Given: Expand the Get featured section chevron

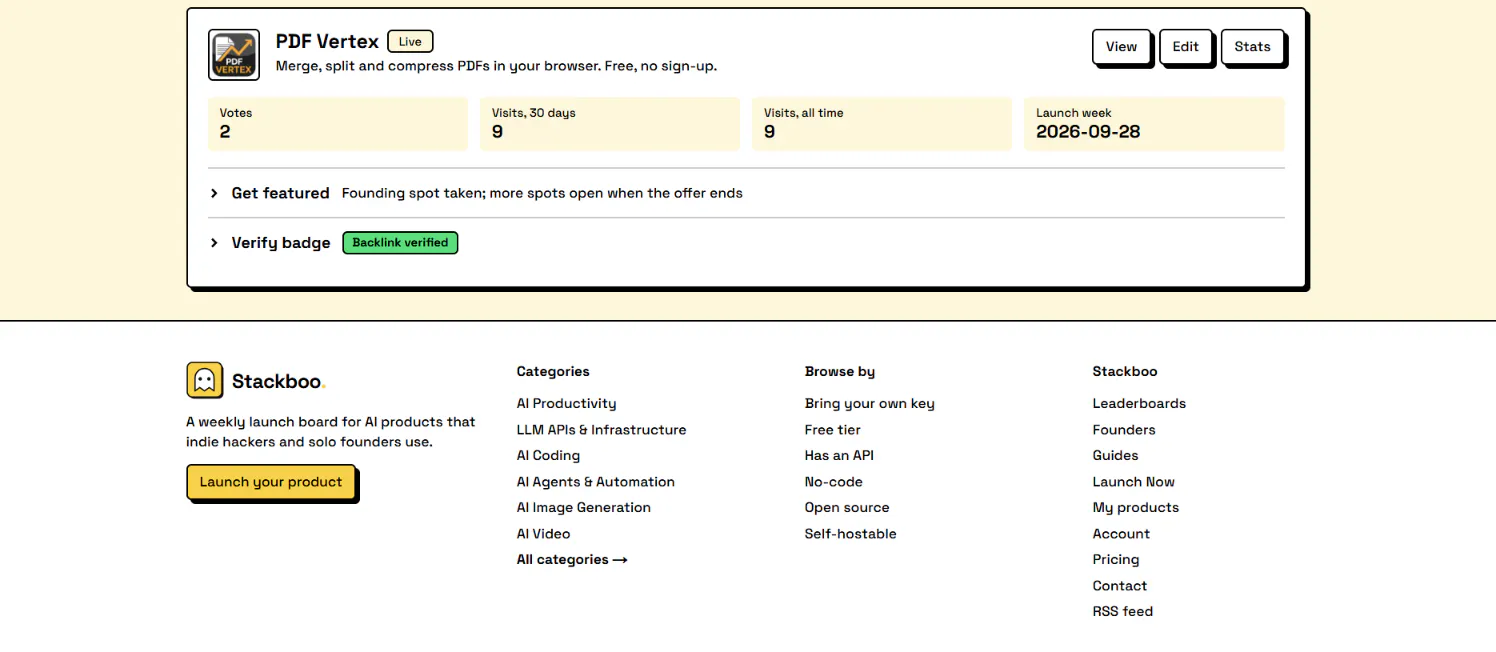Looking at the screenshot, I should [x=214, y=193].
